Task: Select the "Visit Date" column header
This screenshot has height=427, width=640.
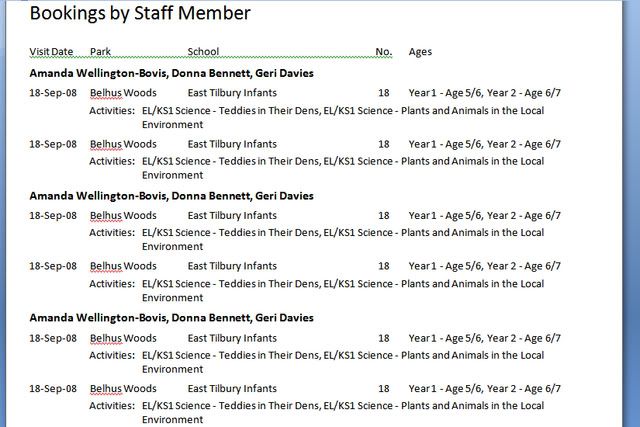Action: click(x=51, y=52)
